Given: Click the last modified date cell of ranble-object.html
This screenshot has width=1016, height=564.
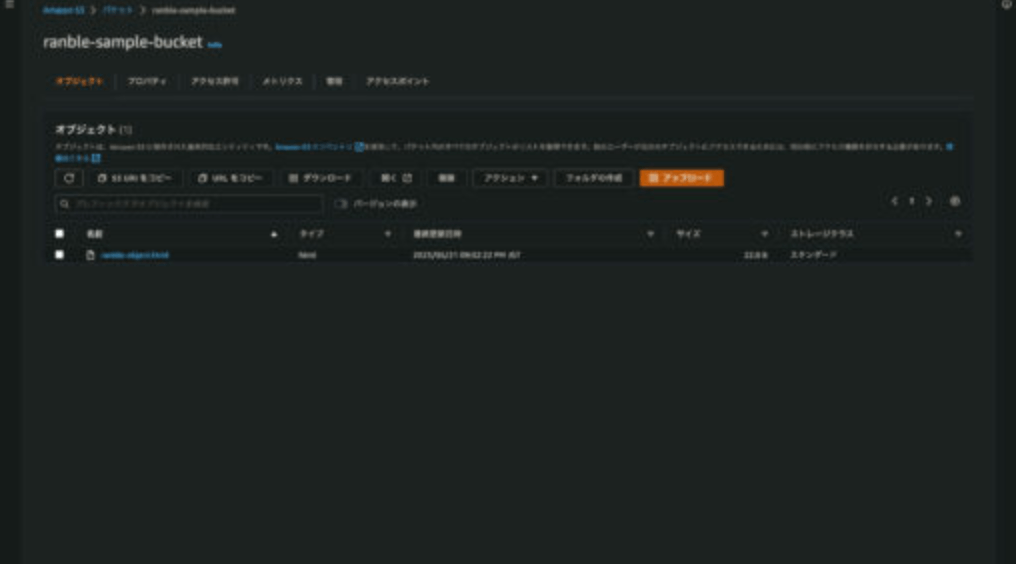Looking at the screenshot, I should tap(467, 255).
